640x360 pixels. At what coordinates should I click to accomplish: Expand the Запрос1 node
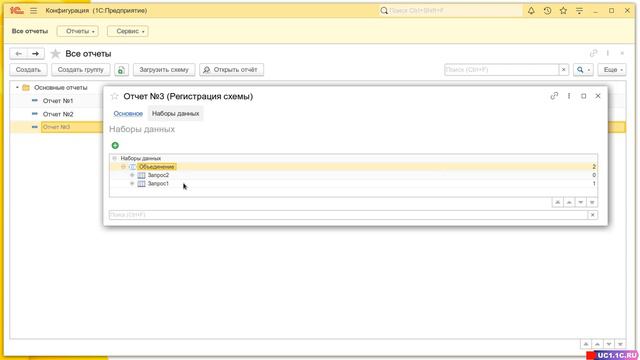tap(132, 184)
